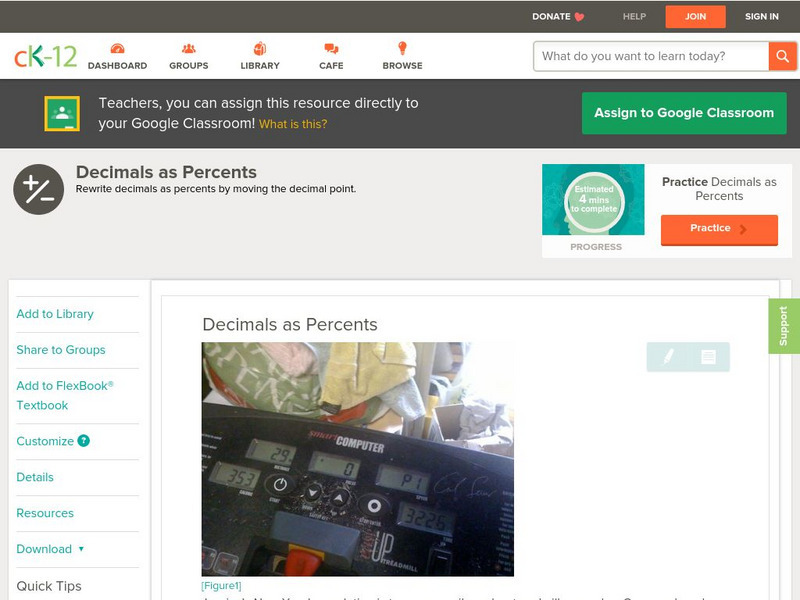The width and height of the screenshot is (800, 600).
Task: Click the treadmill computer figure image
Action: 358,459
